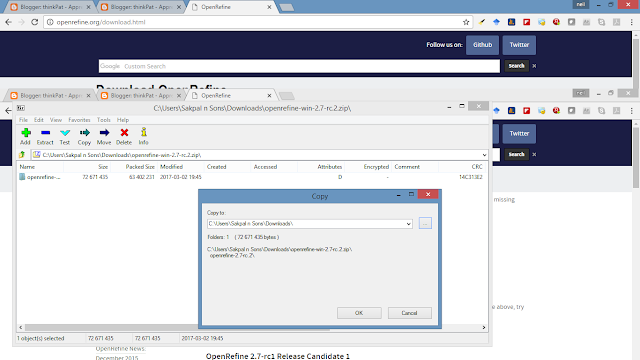Click the 2017-03-02 19:45 modified date cell

(180, 177)
